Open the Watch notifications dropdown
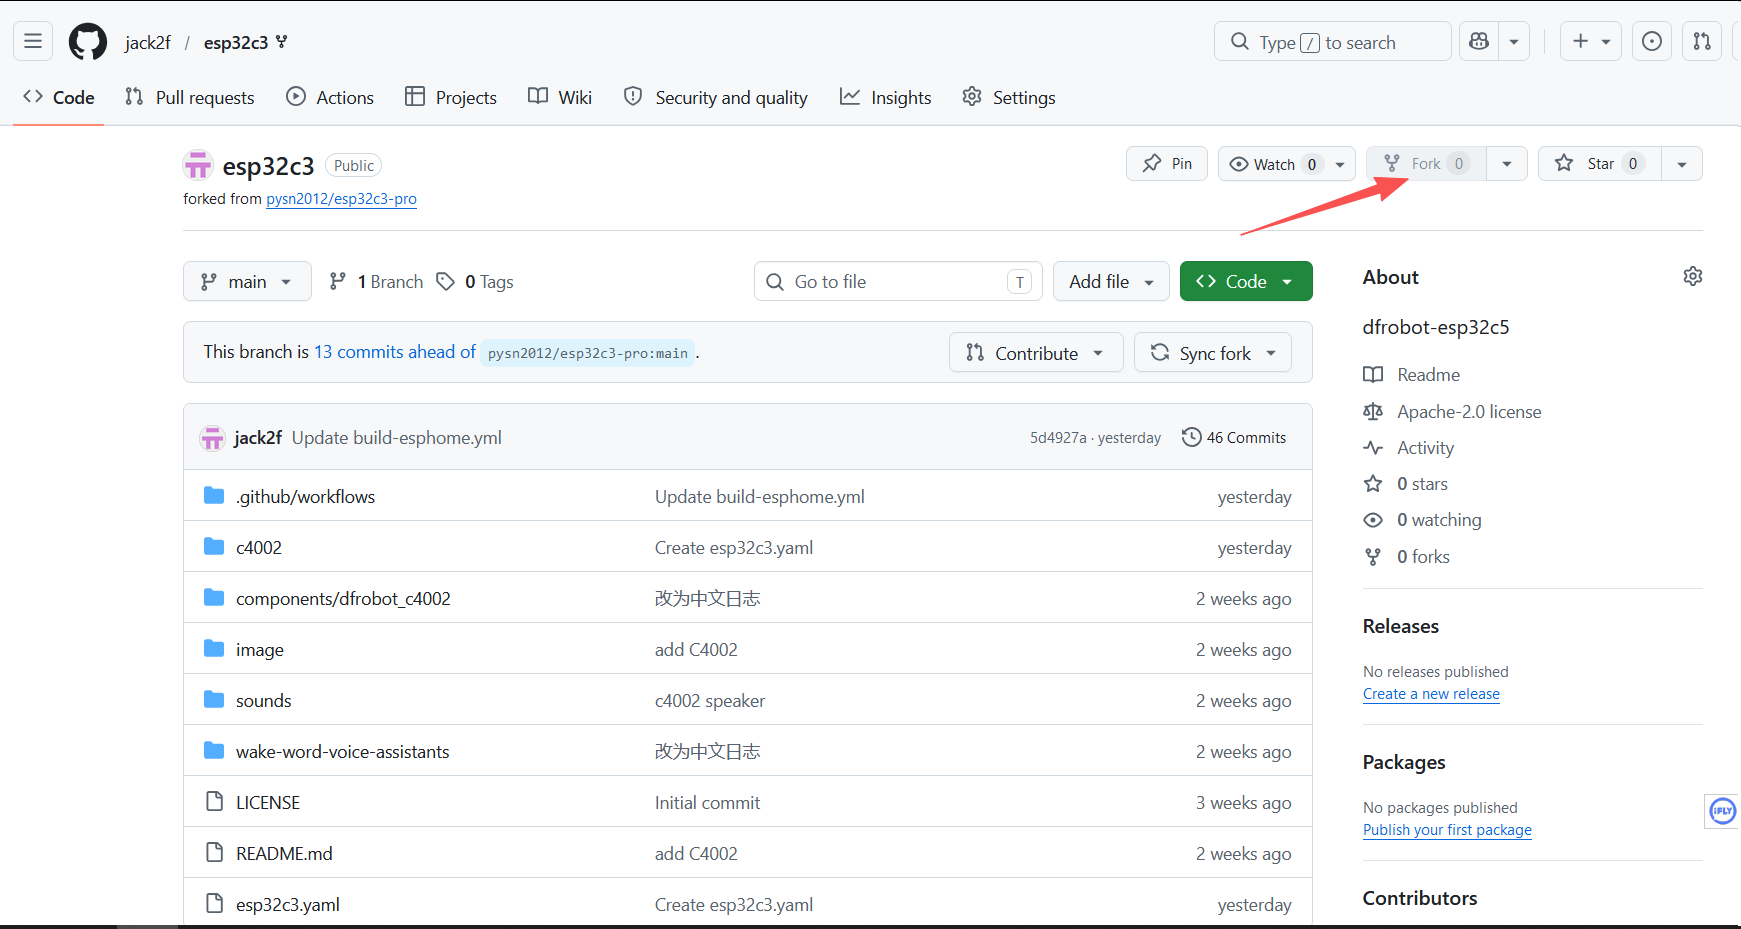The height and width of the screenshot is (929, 1741). click(1287, 163)
